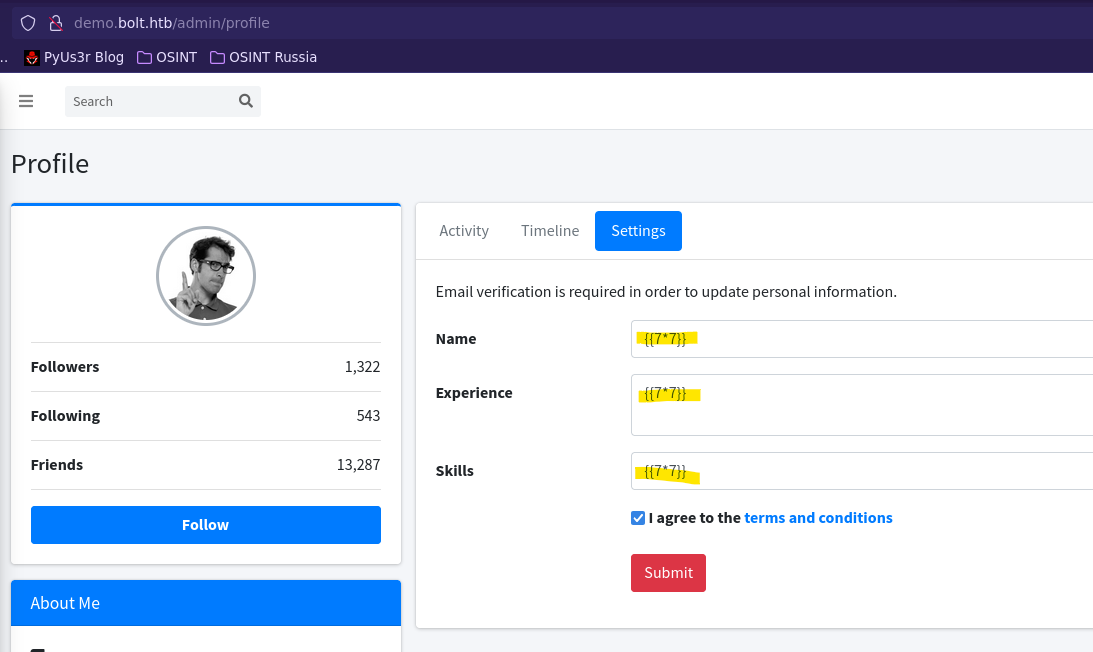Click the red Submit button

pos(668,573)
